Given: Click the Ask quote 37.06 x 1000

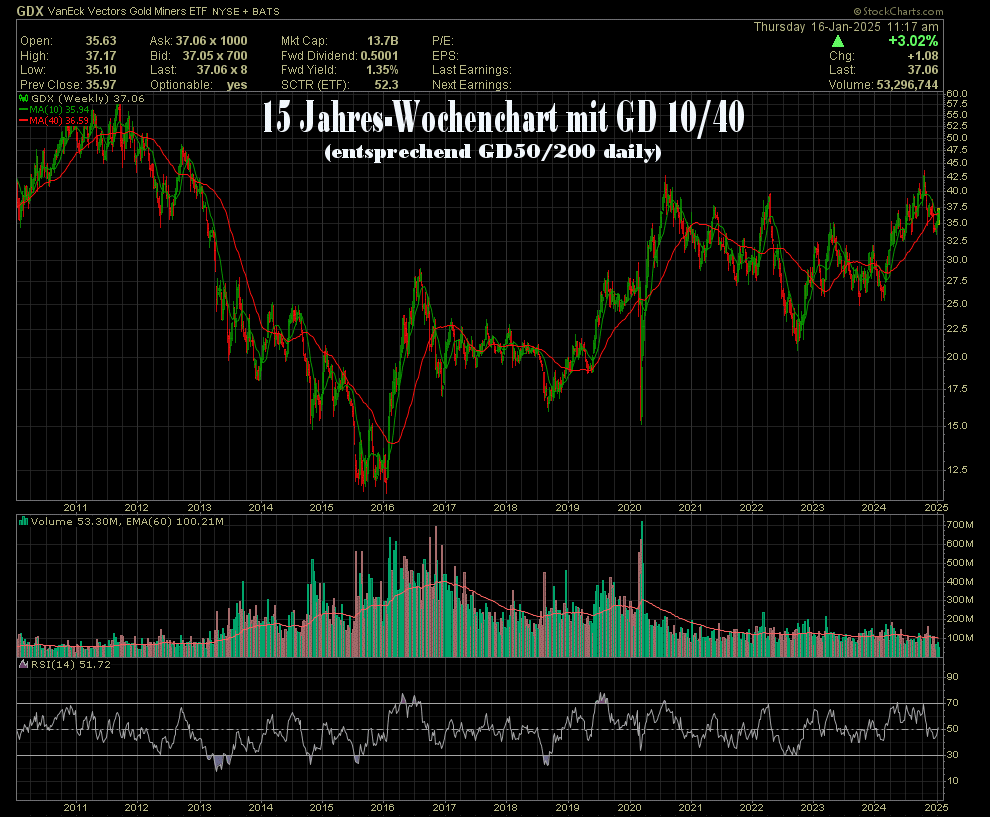Looking at the screenshot, I should pos(212,41).
